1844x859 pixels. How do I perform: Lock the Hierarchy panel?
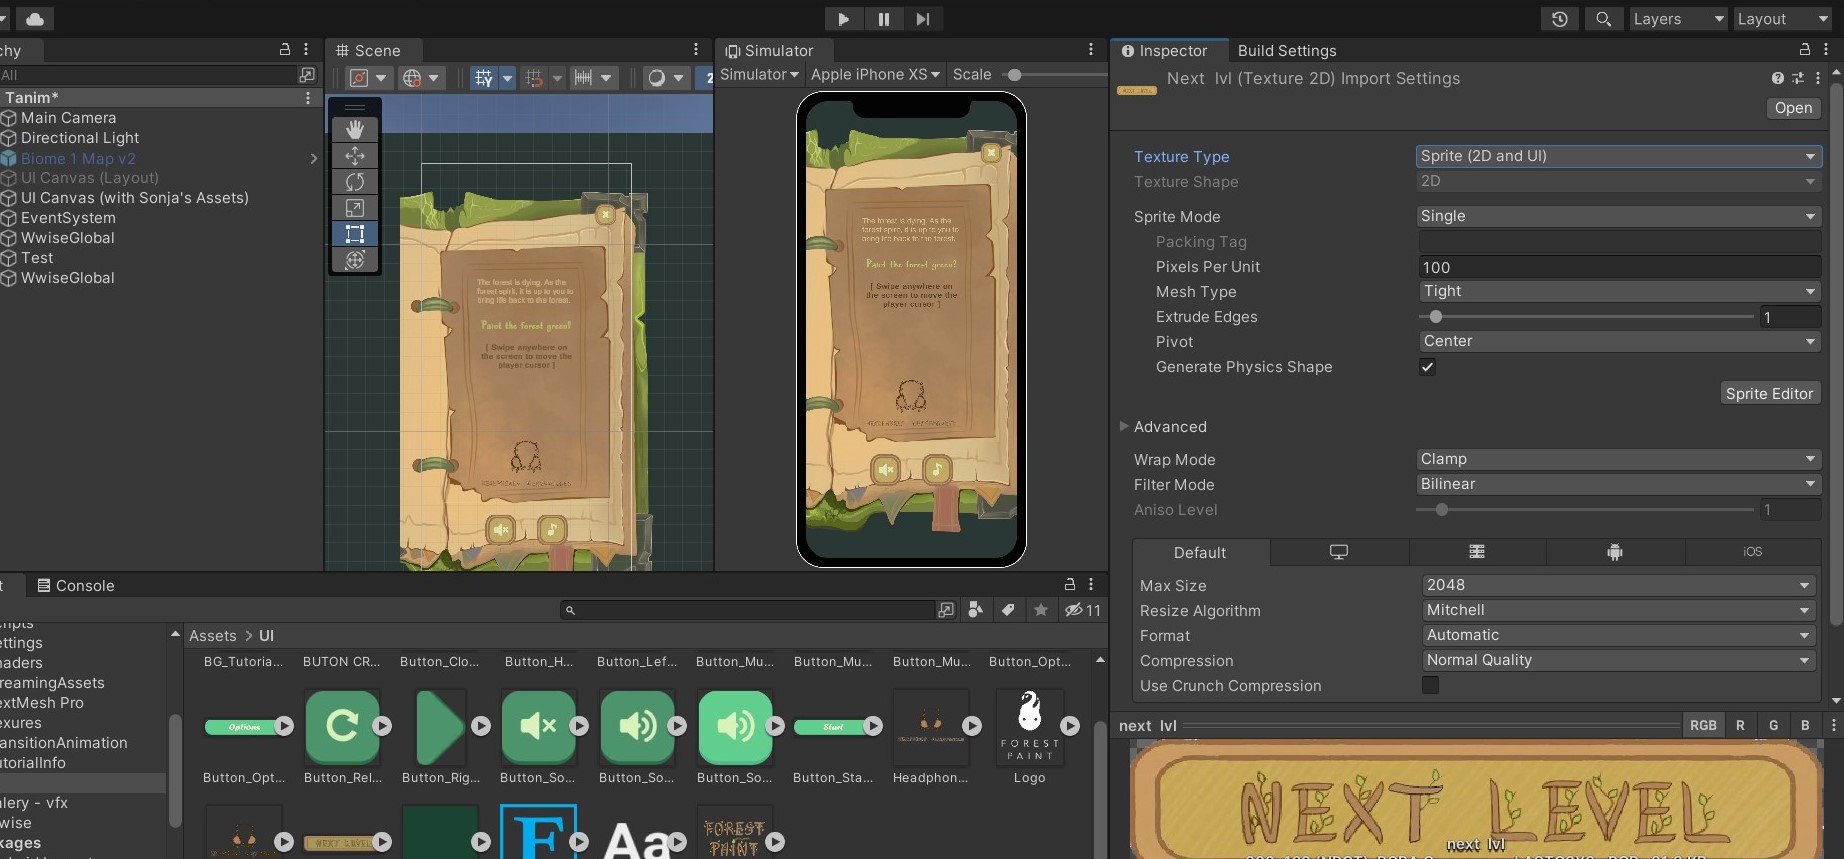[284, 49]
